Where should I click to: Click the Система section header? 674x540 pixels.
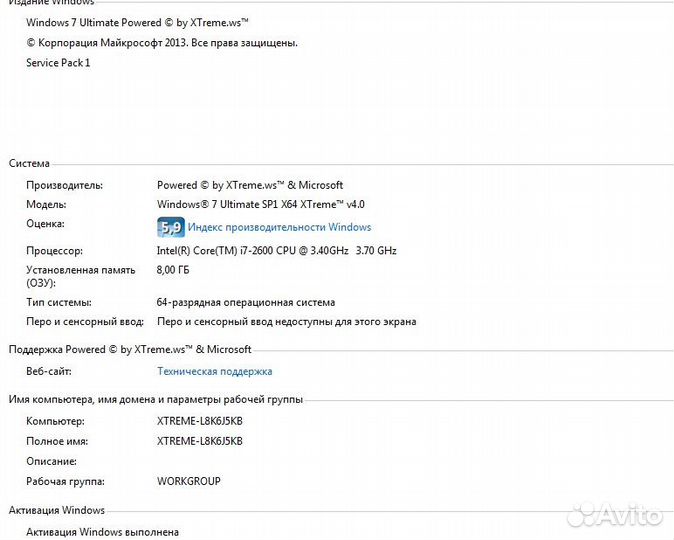click(x=29, y=163)
